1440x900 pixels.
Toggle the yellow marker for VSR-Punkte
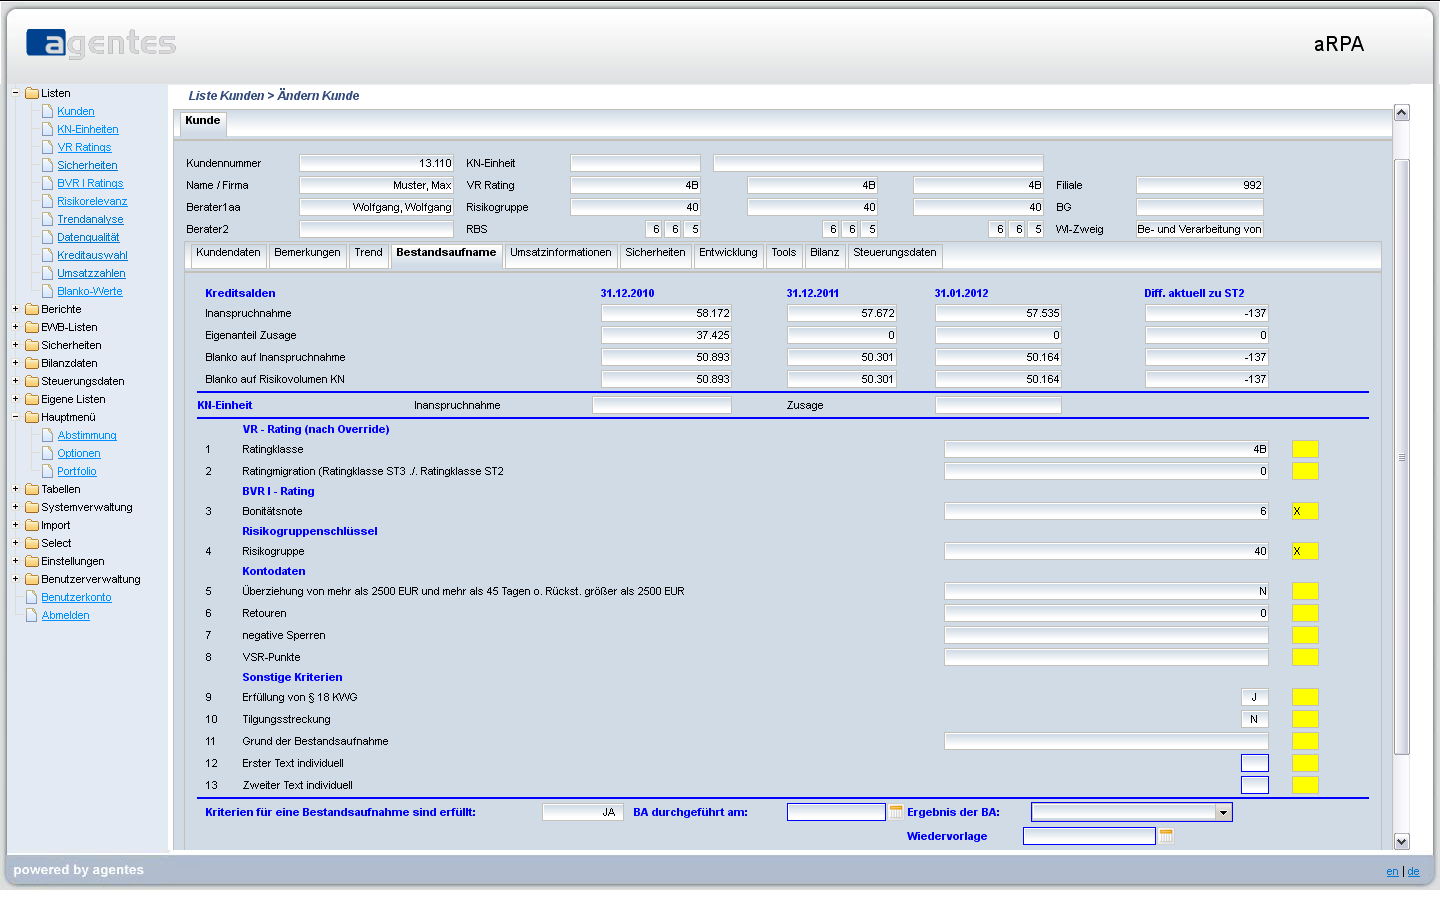tap(1305, 657)
